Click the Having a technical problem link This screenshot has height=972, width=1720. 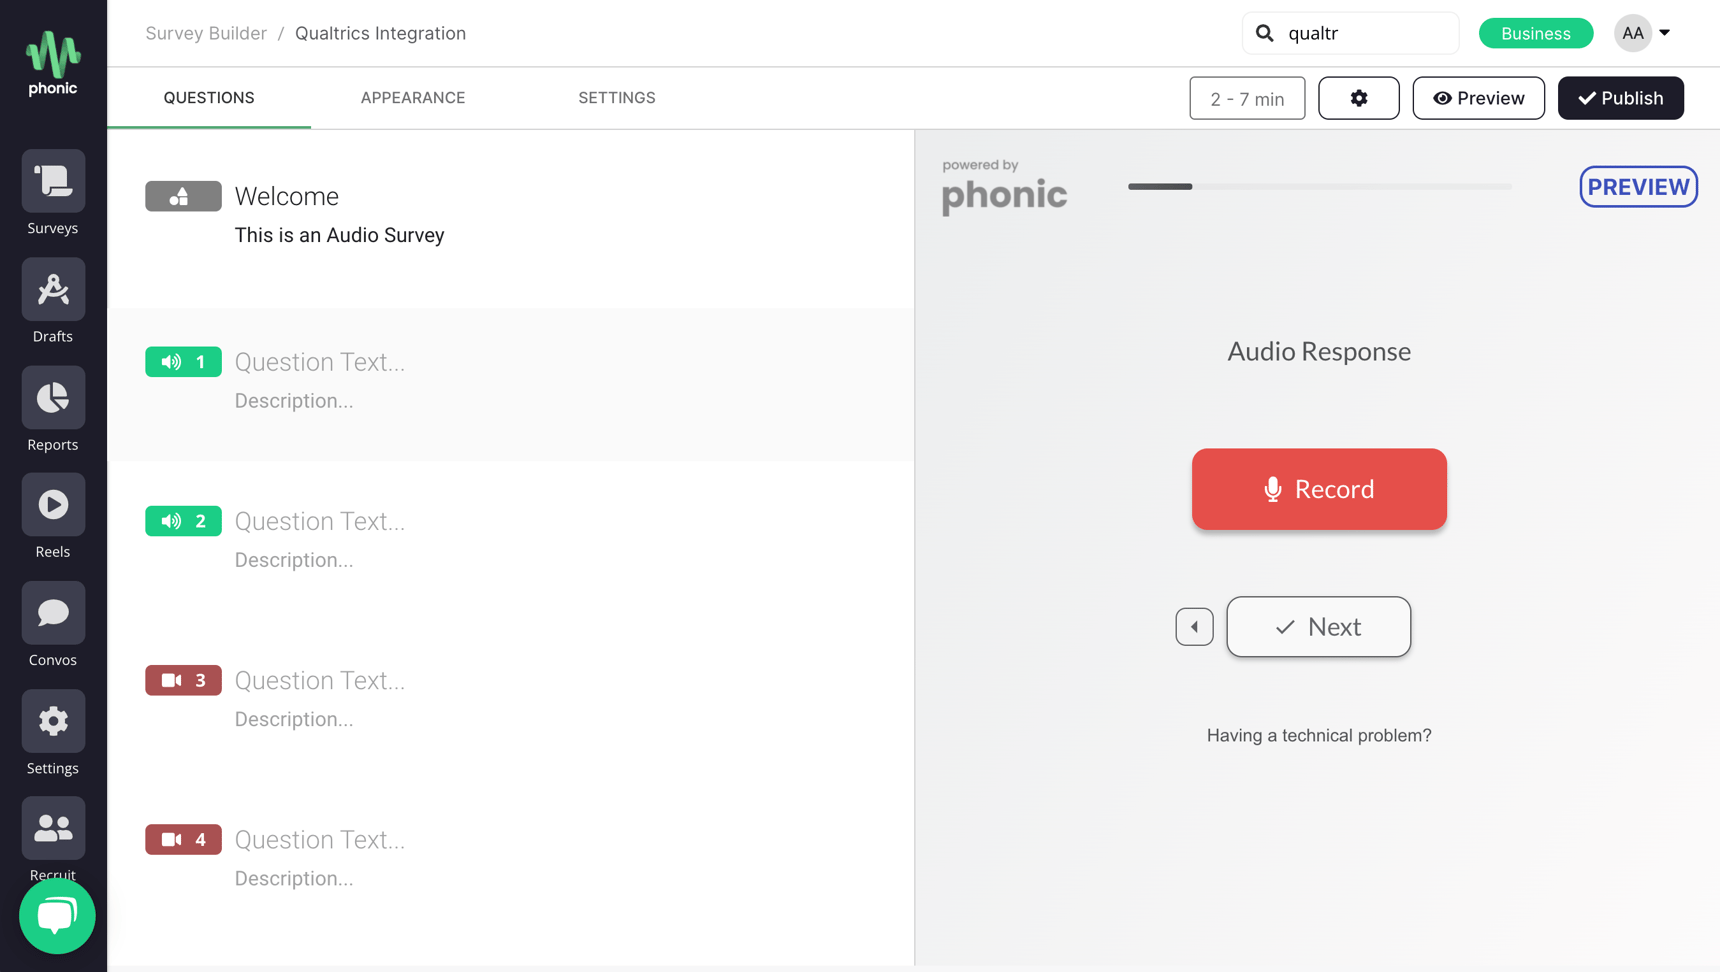(1318, 735)
